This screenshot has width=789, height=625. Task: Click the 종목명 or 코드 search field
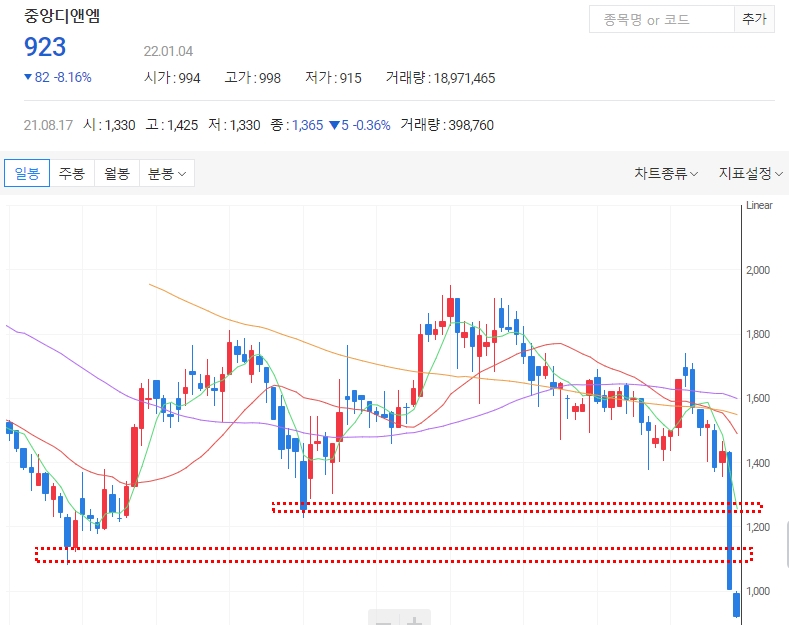click(x=662, y=20)
